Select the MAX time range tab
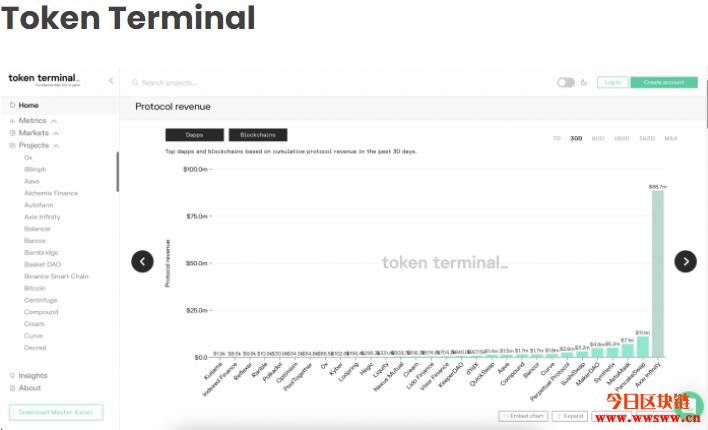Screen dimensions: 708x430 (671, 138)
